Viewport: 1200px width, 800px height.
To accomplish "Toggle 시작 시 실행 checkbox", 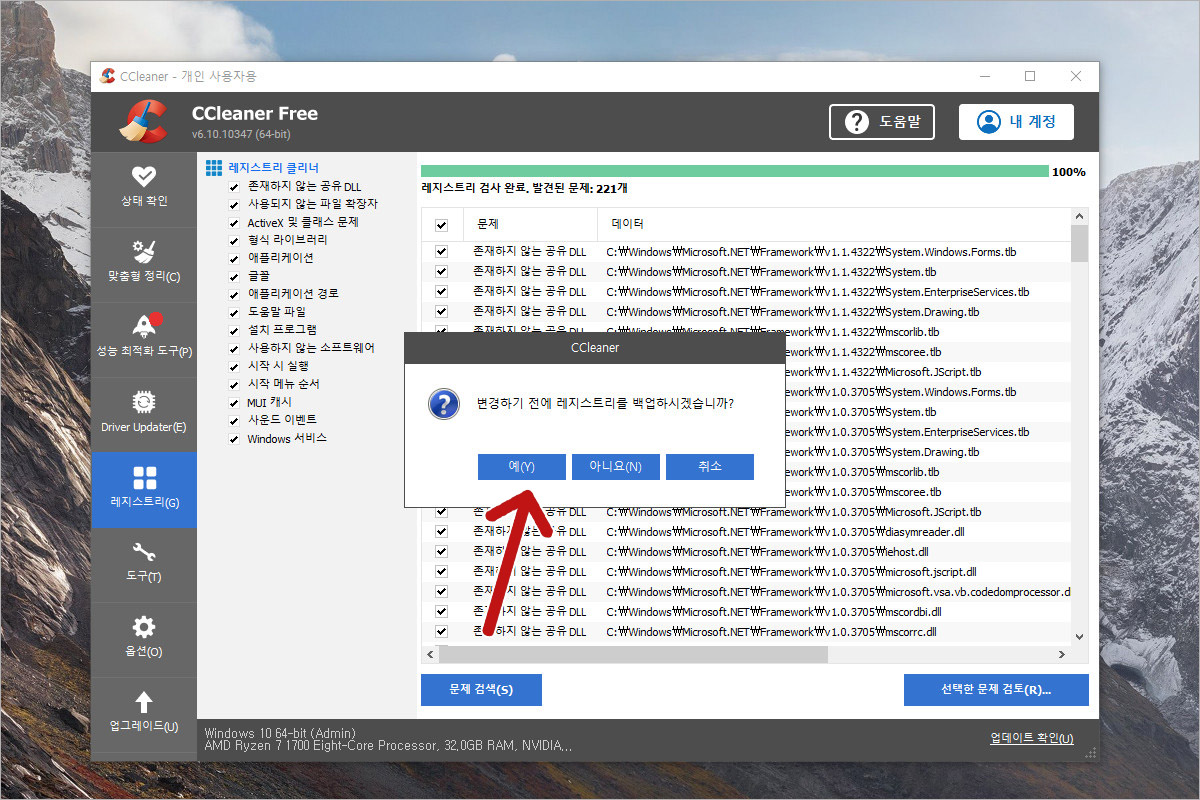I will (x=233, y=366).
